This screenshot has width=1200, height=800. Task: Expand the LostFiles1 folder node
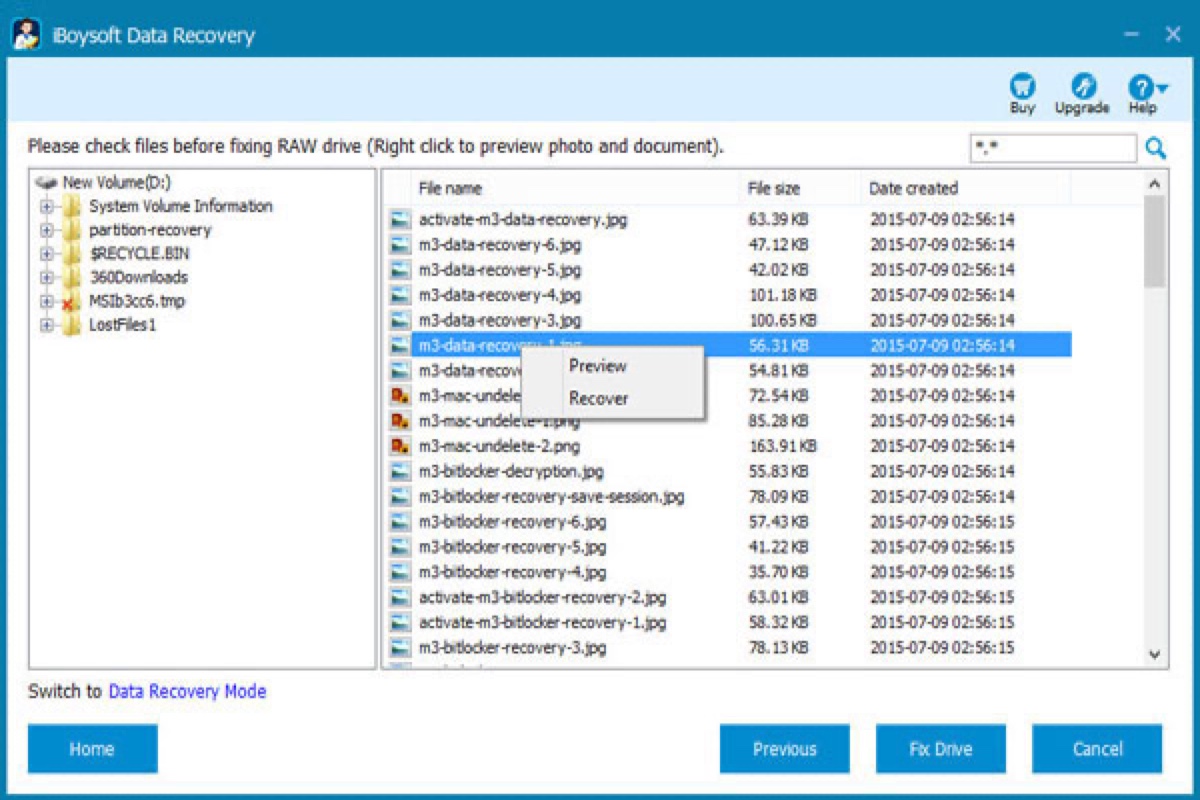click(x=46, y=326)
